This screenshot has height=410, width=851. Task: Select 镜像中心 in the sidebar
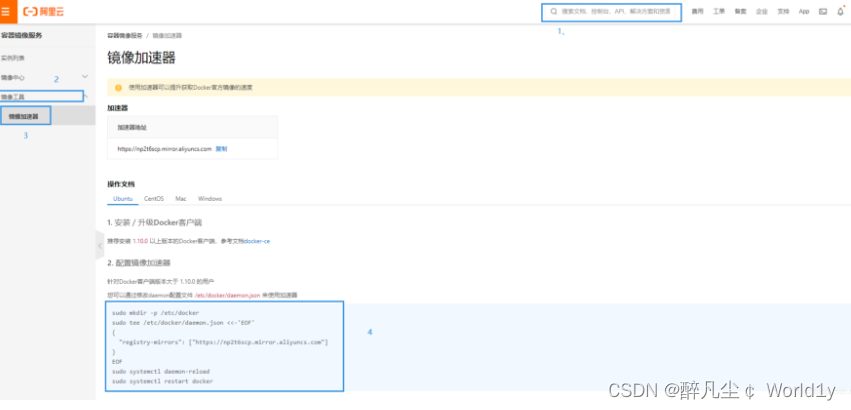13,78
